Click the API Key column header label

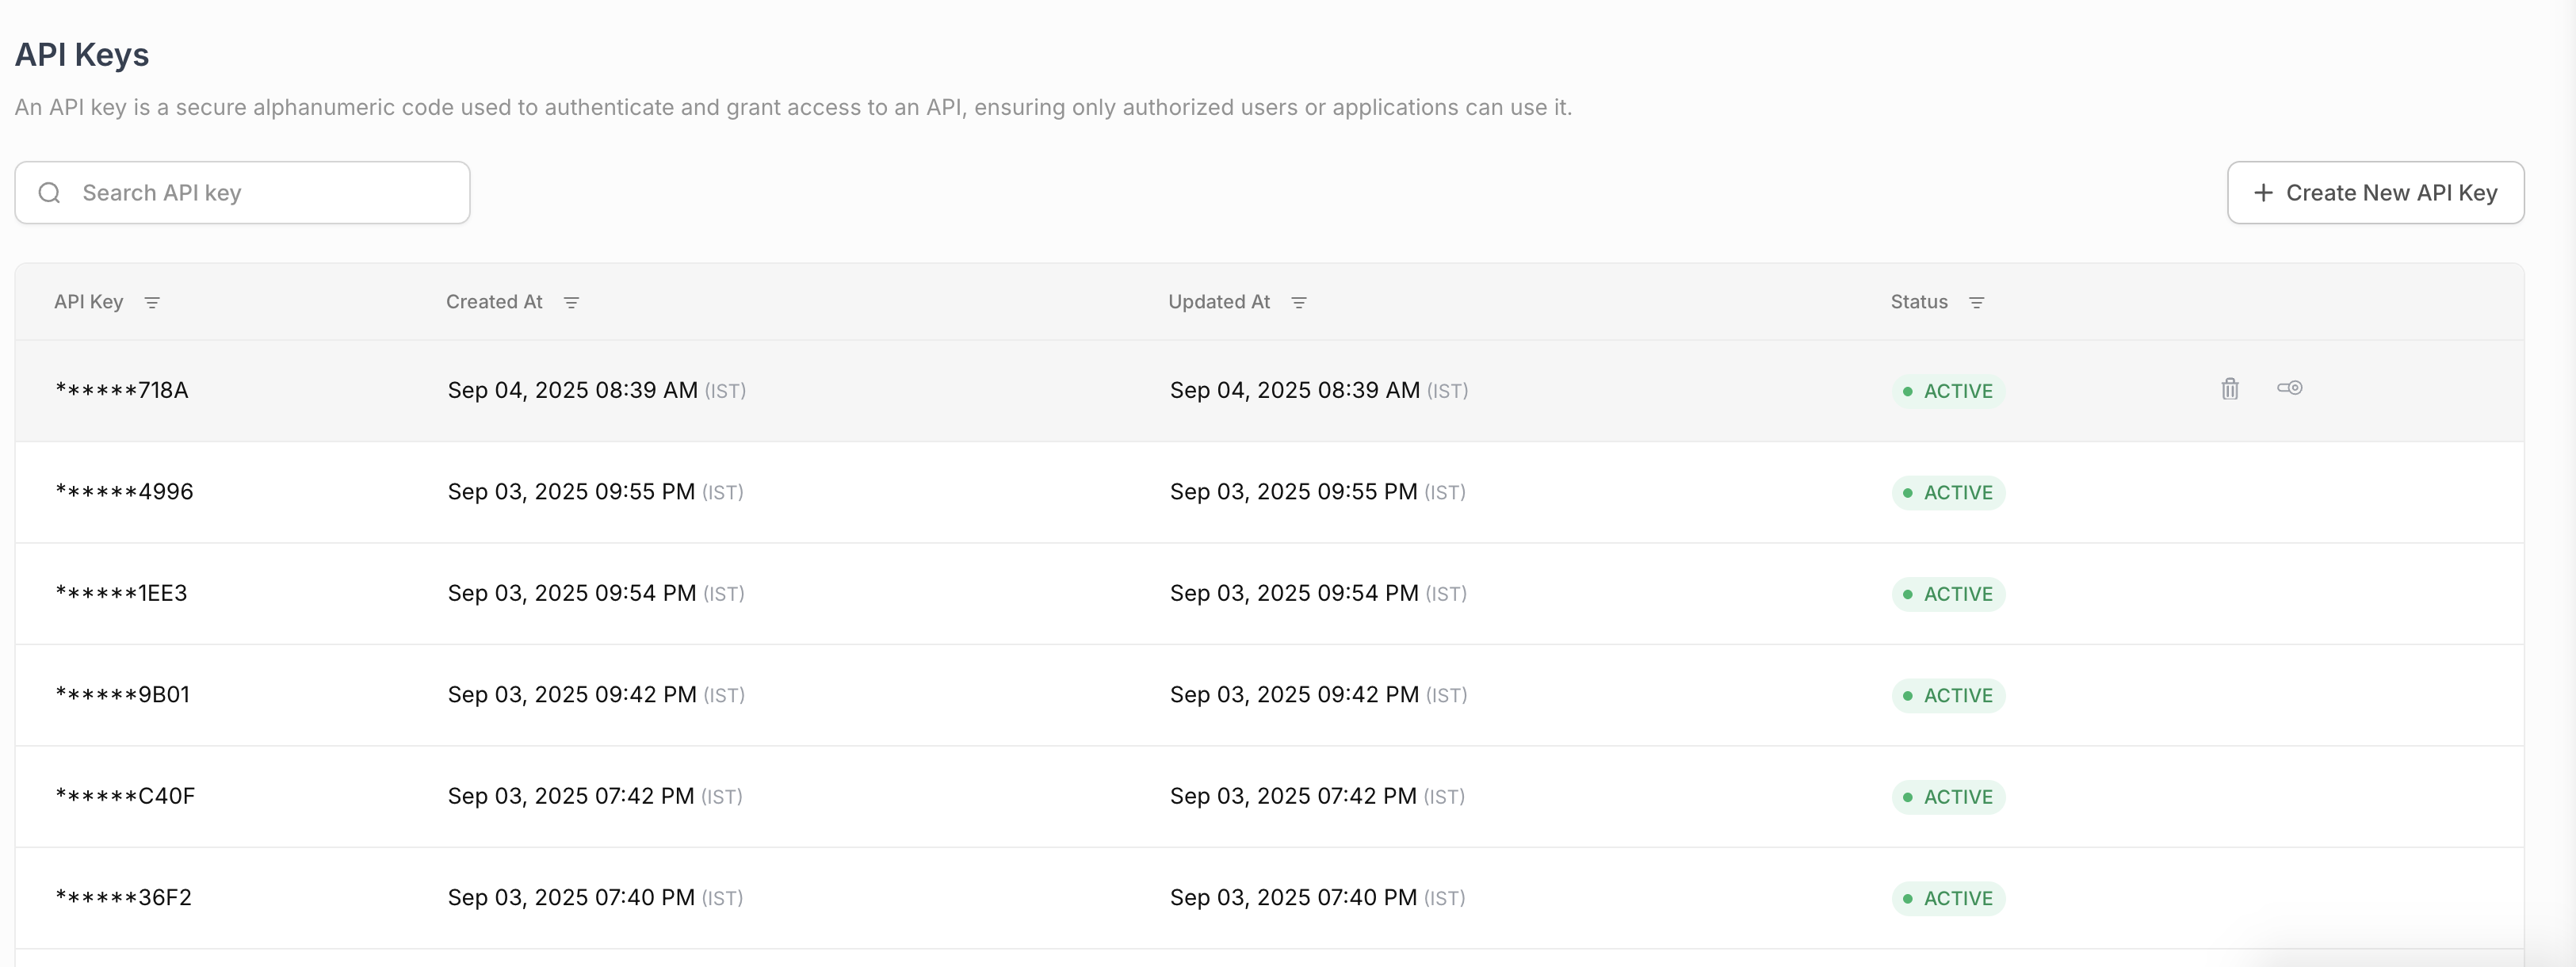click(x=88, y=302)
